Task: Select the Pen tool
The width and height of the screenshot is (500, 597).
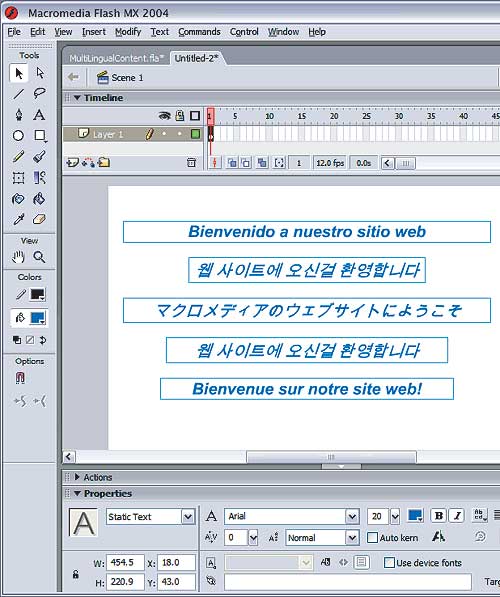Action: point(18,115)
